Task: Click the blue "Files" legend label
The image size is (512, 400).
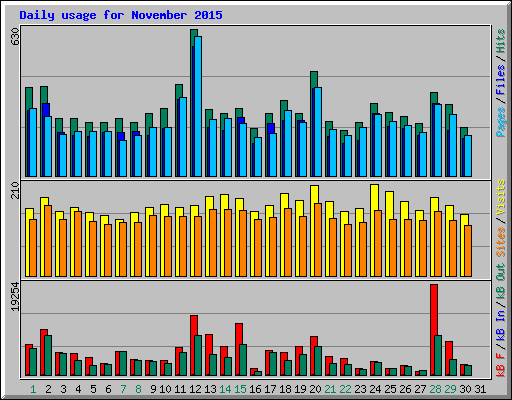Action: pyautogui.click(x=501, y=80)
